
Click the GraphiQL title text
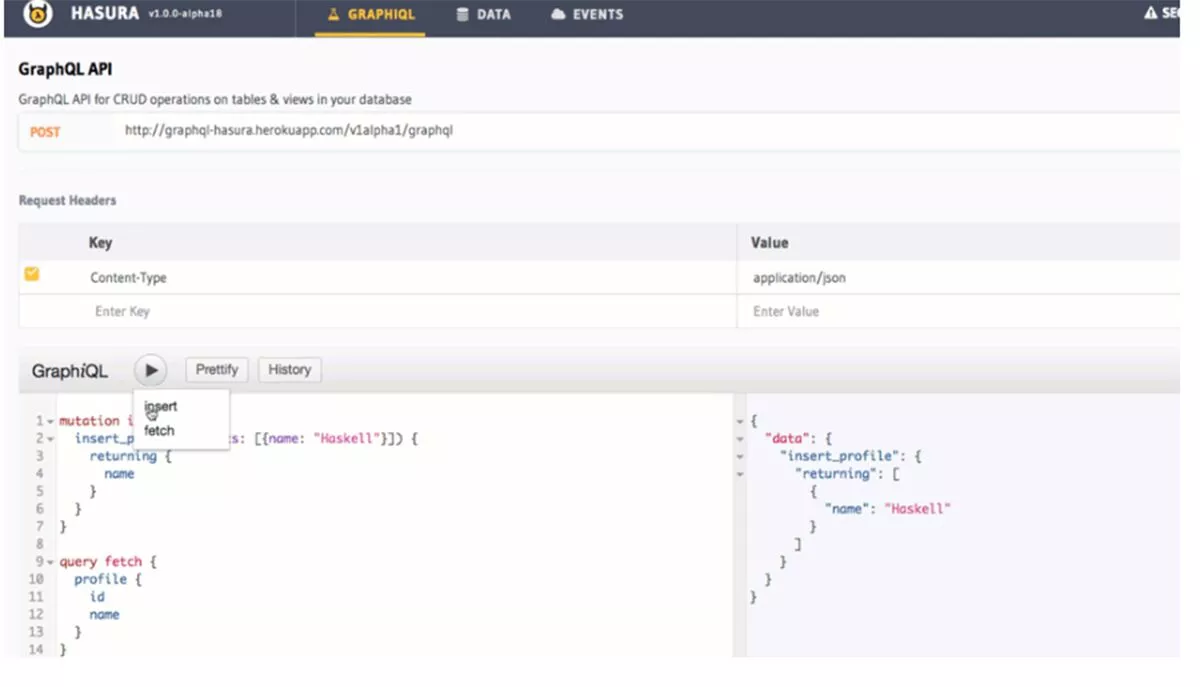click(70, 371)
